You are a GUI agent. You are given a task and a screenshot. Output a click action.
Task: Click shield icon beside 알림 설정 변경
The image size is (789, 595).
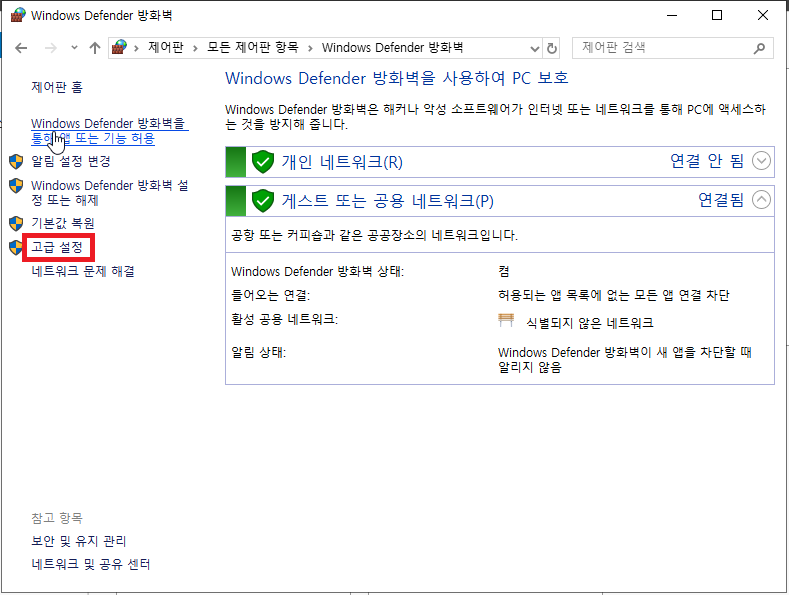point(16,162)
